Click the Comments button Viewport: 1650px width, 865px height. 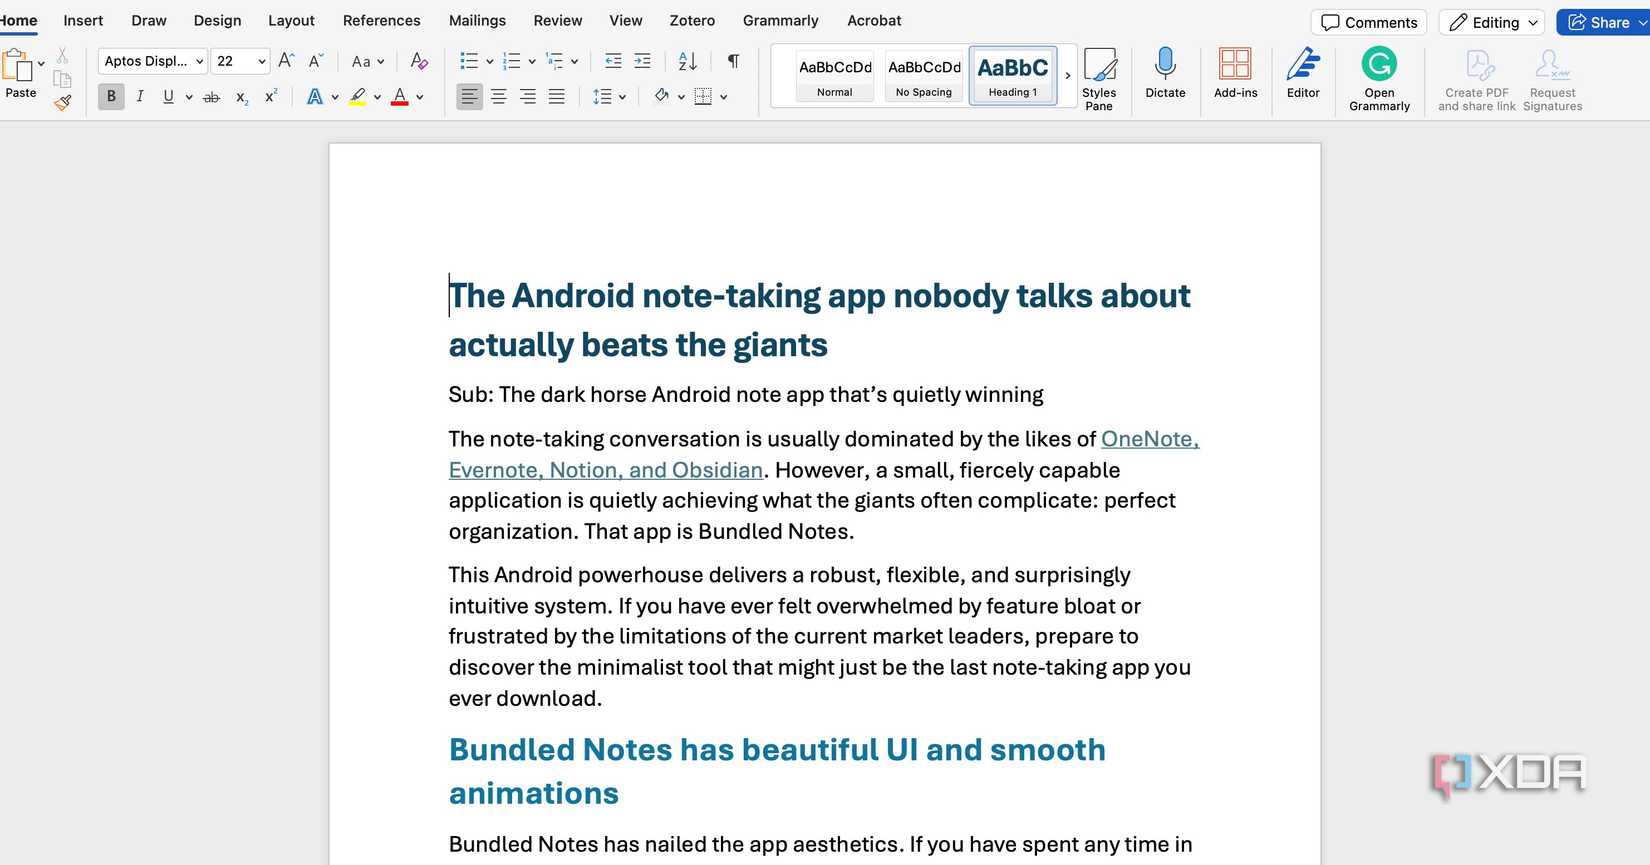[1369, 22]
